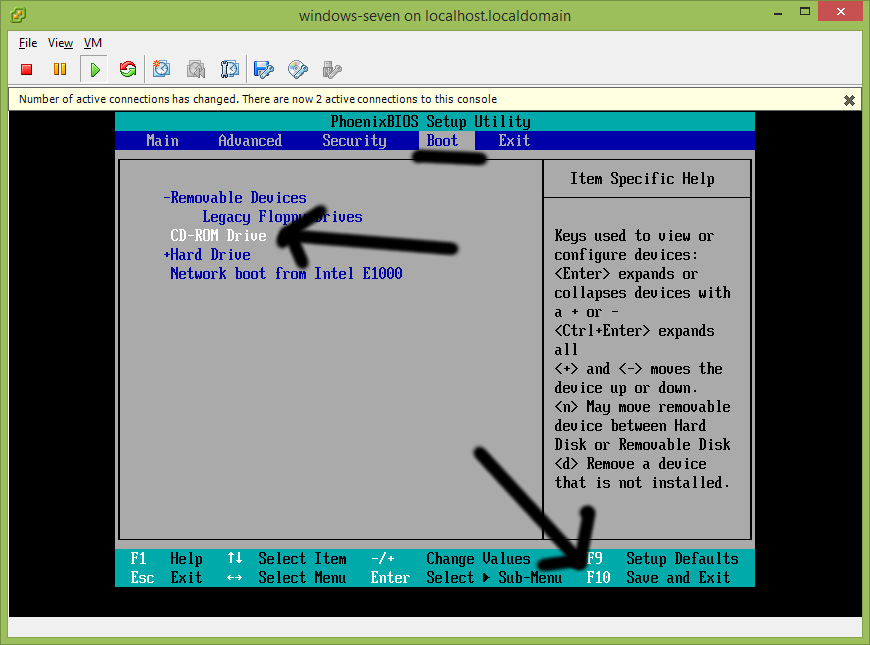Click the vSphere console icon in the title bar
Image resolution: width=870 pixels, height=645 pixels.
pyautogui.click(x=18, y=15)
